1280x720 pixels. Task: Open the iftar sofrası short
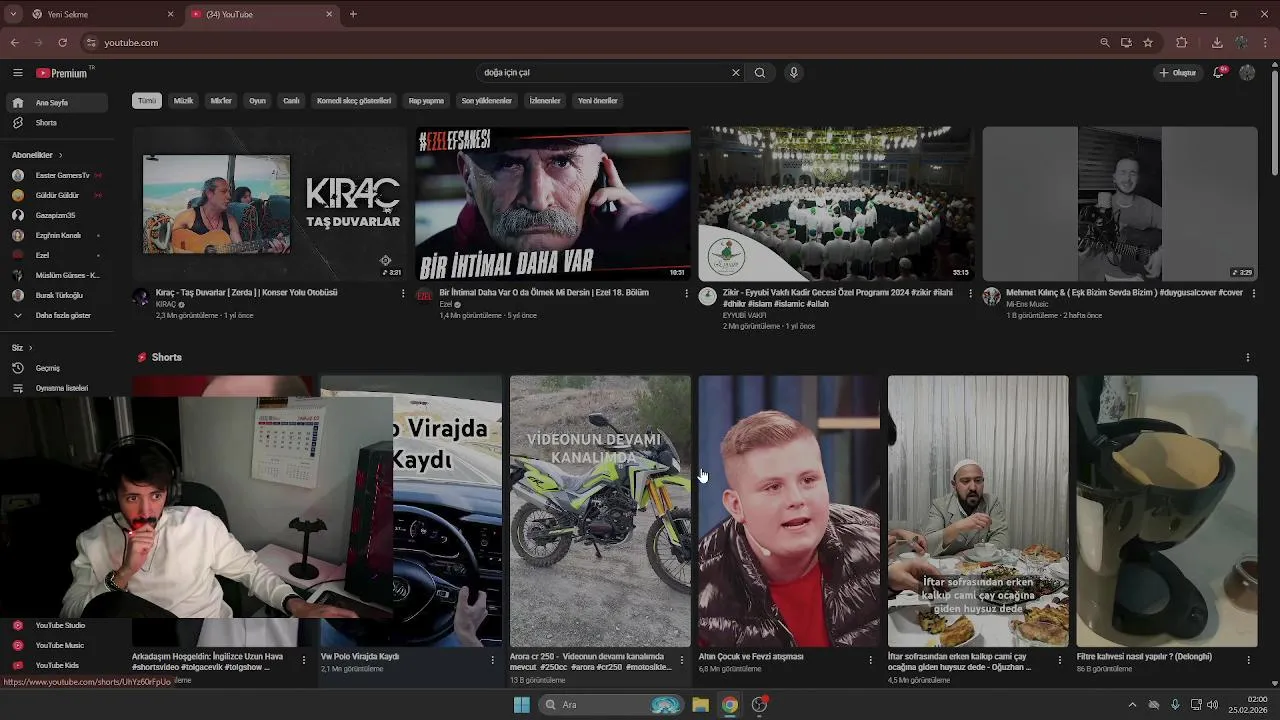[x=978, y=511]
